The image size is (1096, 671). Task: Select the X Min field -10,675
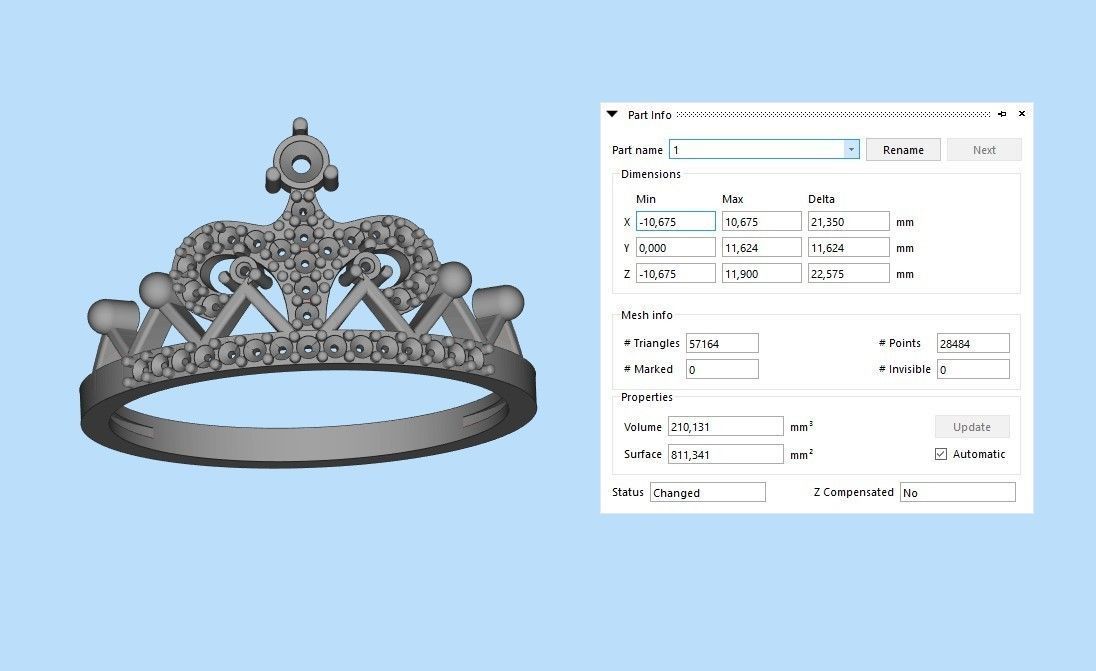coord(675,222)
